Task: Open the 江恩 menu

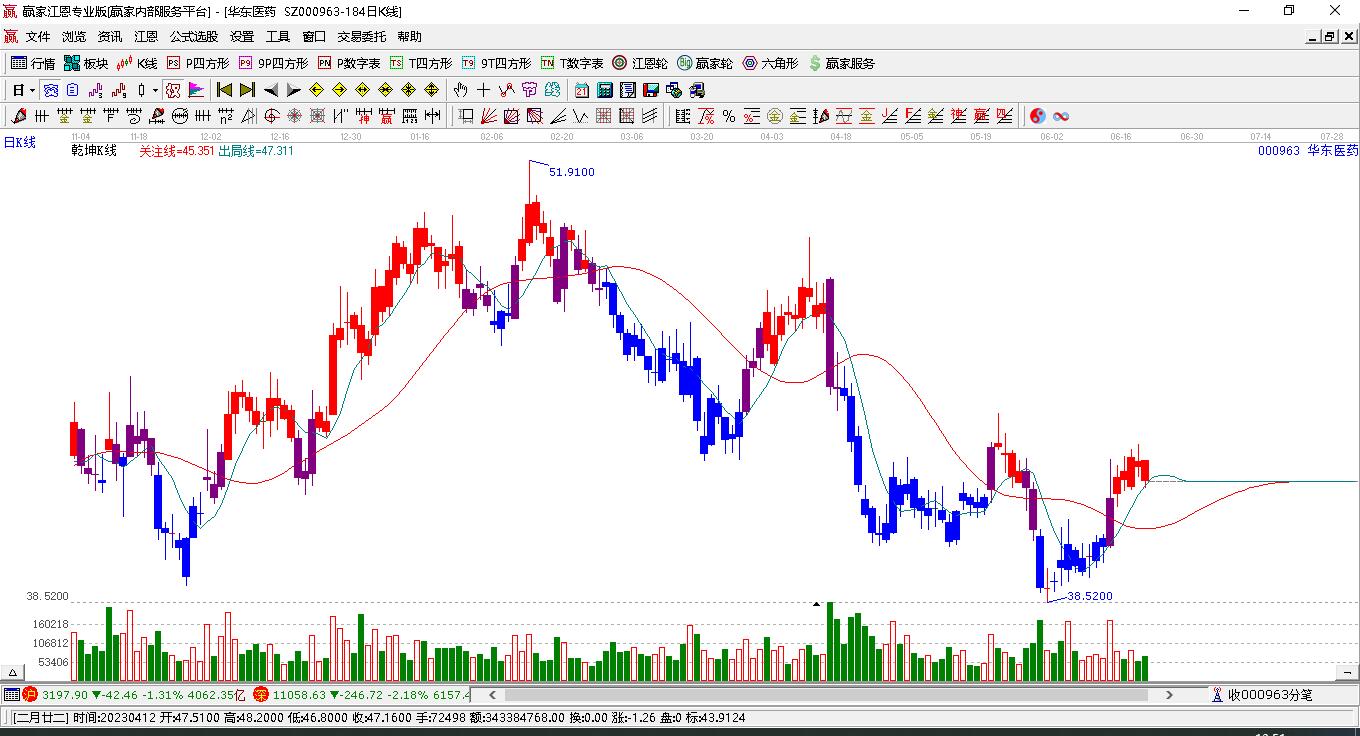Action: click(x=146, y=37)
